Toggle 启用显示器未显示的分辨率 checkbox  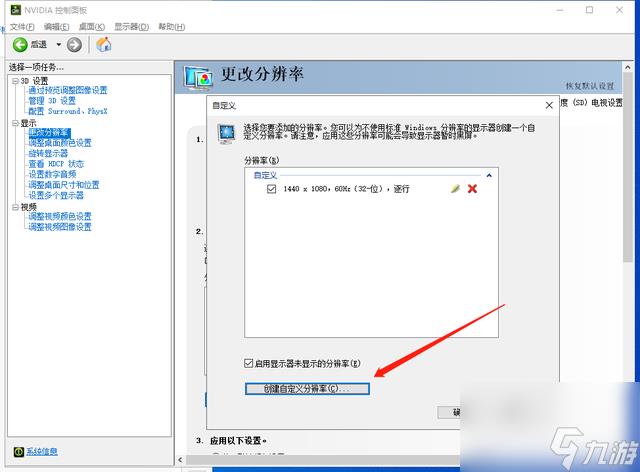248,363
